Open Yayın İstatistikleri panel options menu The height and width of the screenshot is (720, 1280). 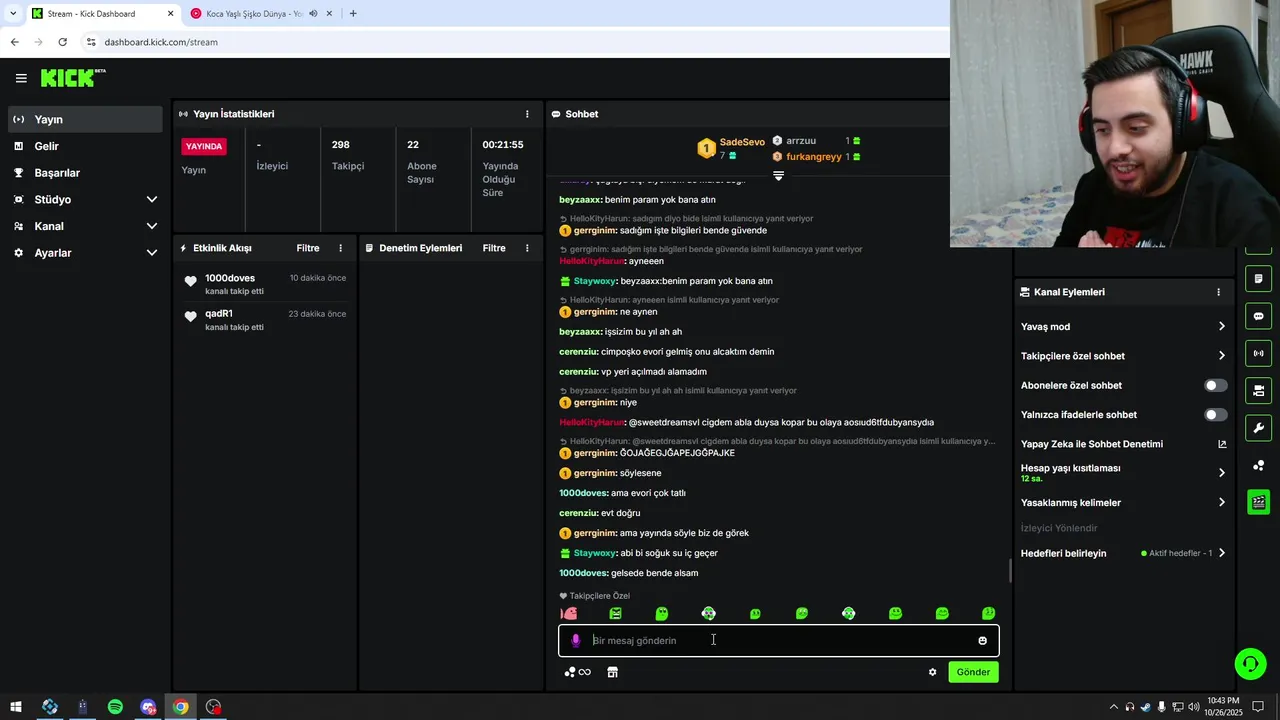pyautogui.click(x=527, y=114)
